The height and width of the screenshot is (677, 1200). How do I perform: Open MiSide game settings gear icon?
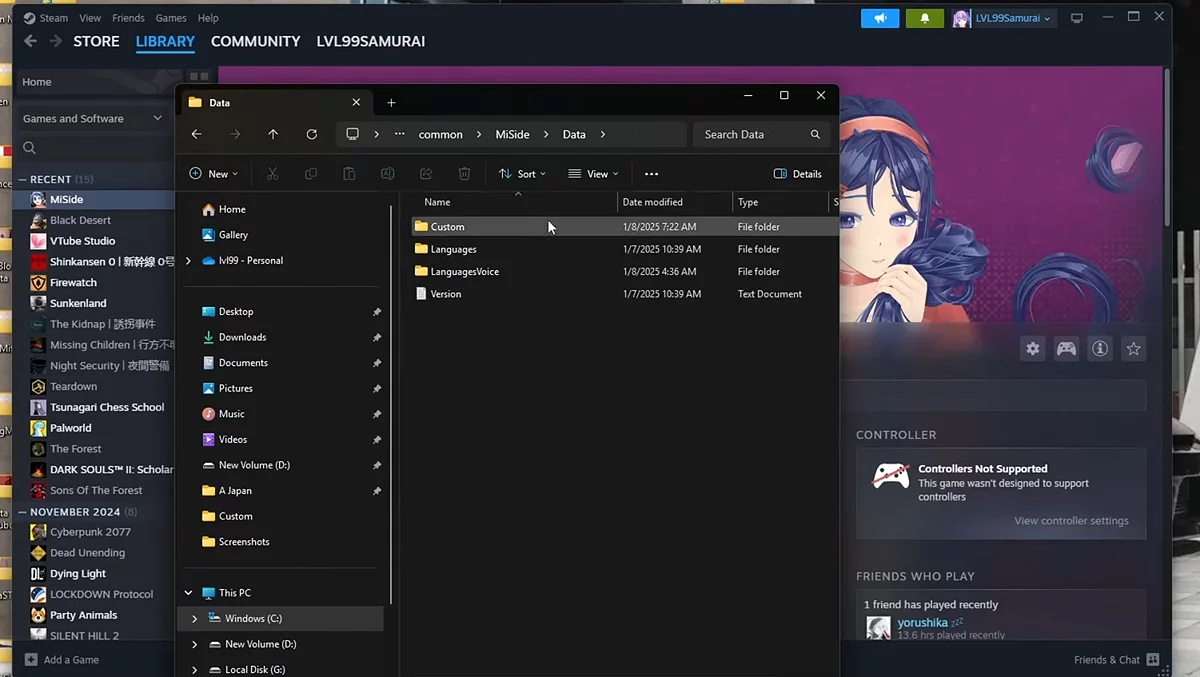point(1033,349)
